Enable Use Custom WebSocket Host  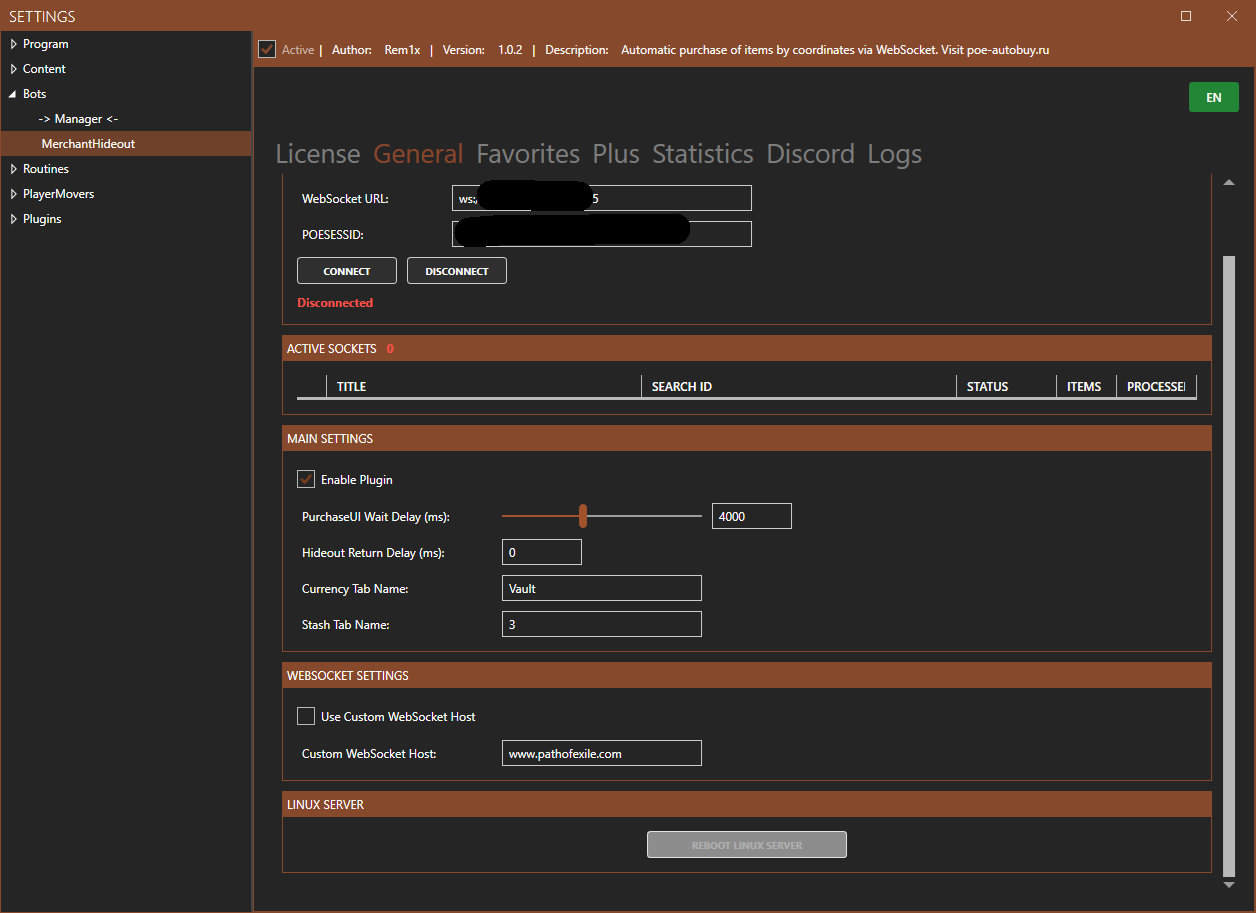point(306,716)
